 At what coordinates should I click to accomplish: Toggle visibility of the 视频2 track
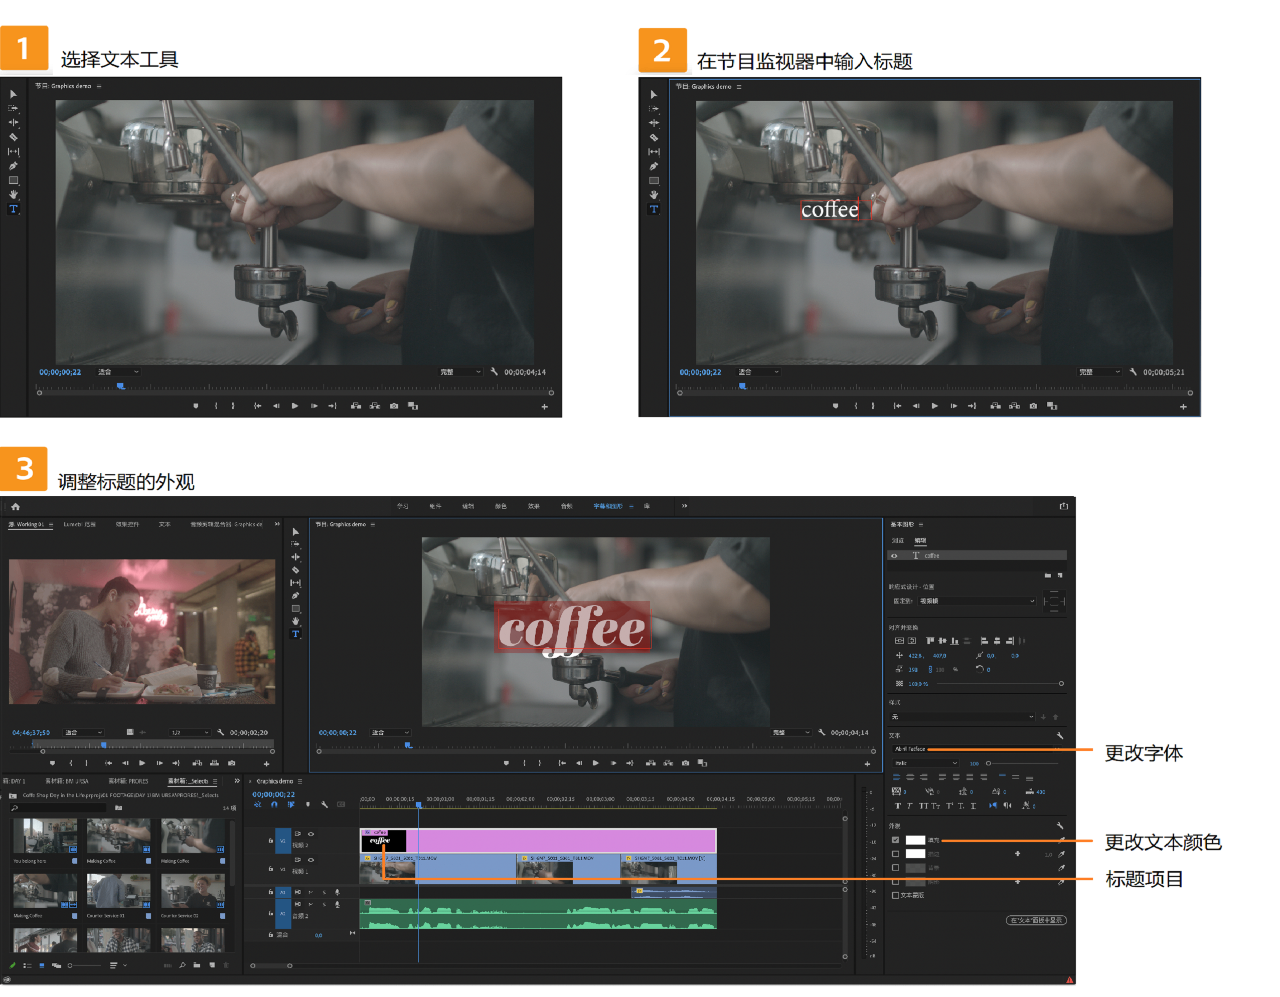311,834
